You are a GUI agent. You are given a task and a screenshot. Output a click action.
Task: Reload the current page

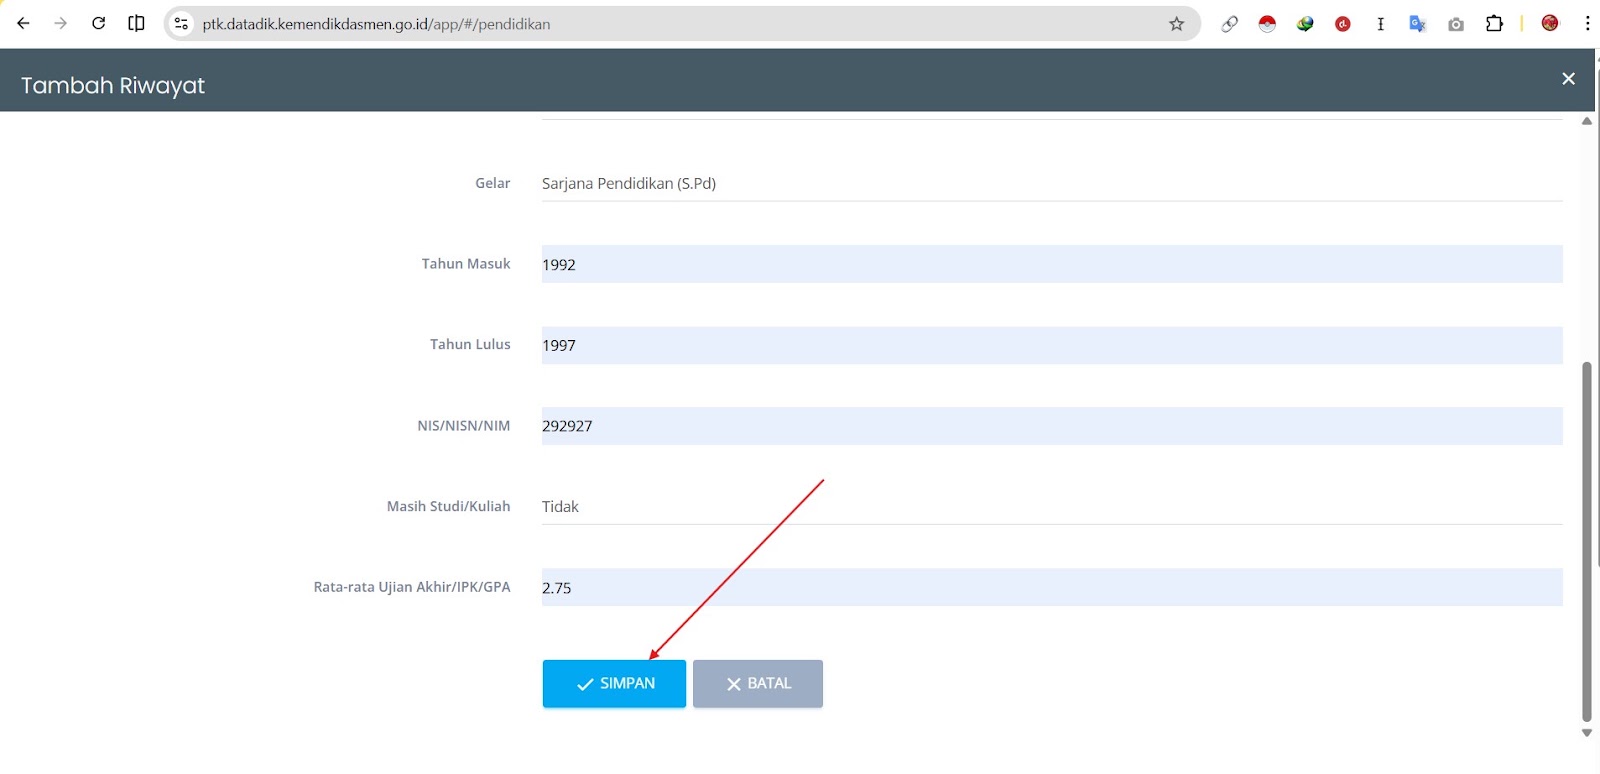click(98, 23)
